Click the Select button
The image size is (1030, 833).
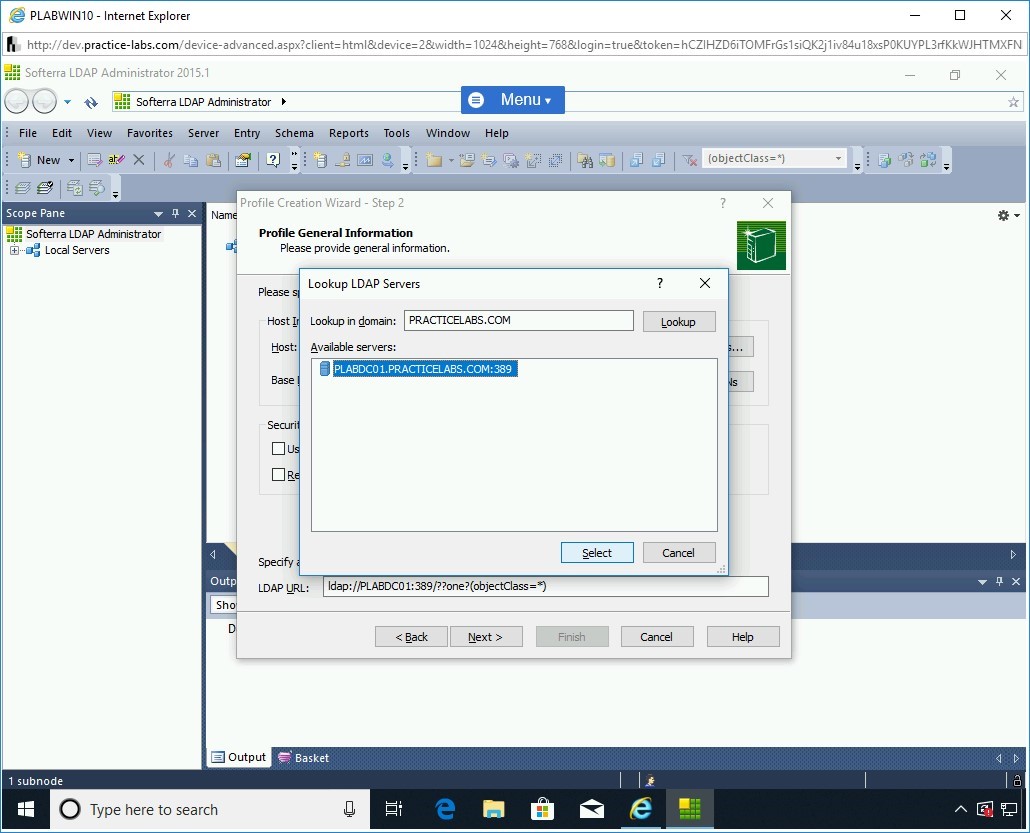click(596, 553)
